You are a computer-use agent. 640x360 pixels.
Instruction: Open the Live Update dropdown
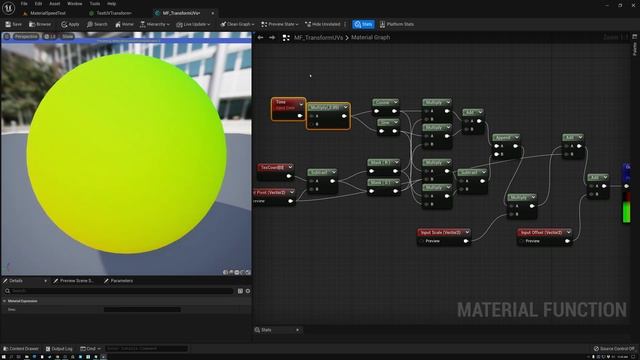(193, 24)
